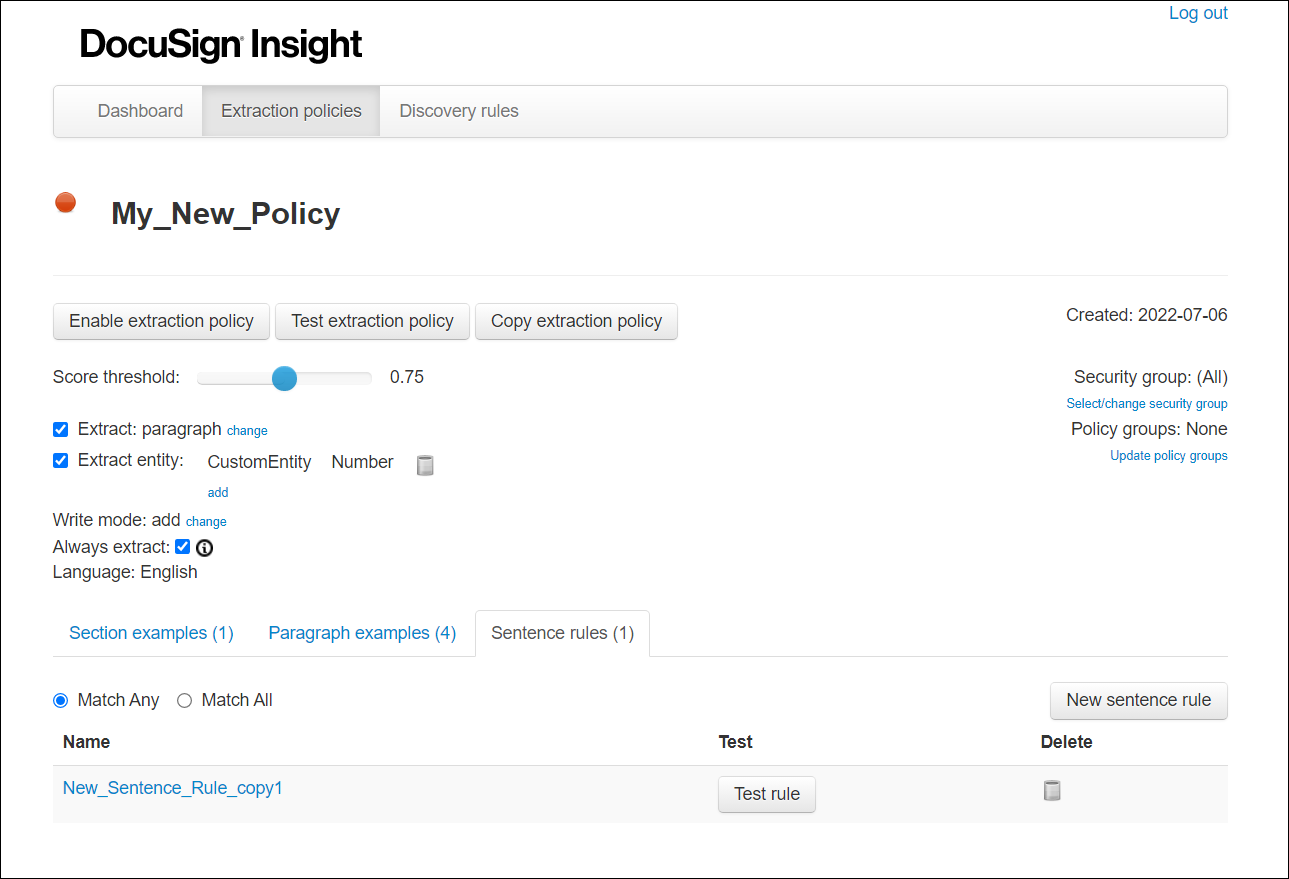The width and height of the screenshot is (1289, 879).
Task: Open the New_Sentence_Rule_copy1 rule link
Action: (173, 788)
